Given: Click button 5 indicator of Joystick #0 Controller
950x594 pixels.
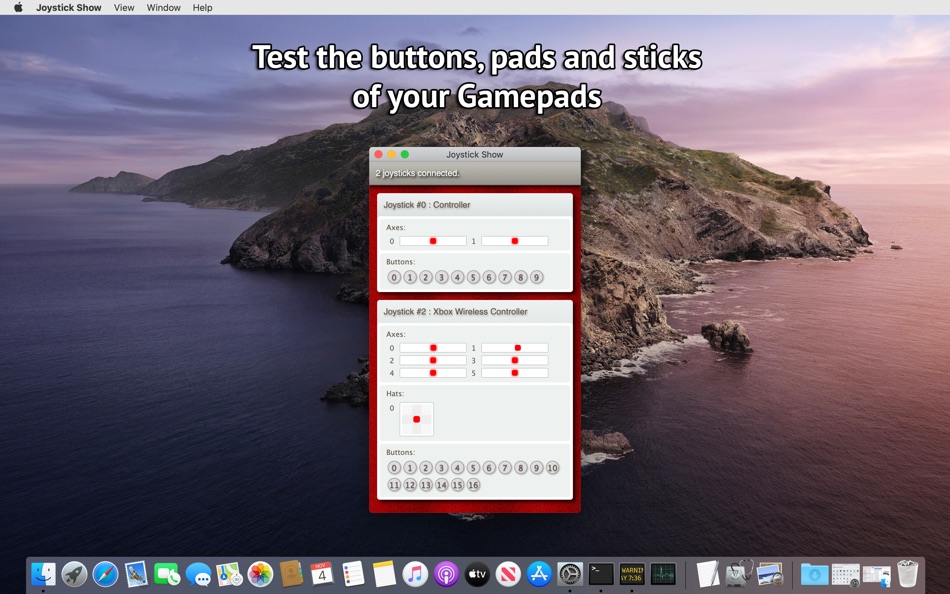Looking at the screenshot, I should click(x=473, y=278).
